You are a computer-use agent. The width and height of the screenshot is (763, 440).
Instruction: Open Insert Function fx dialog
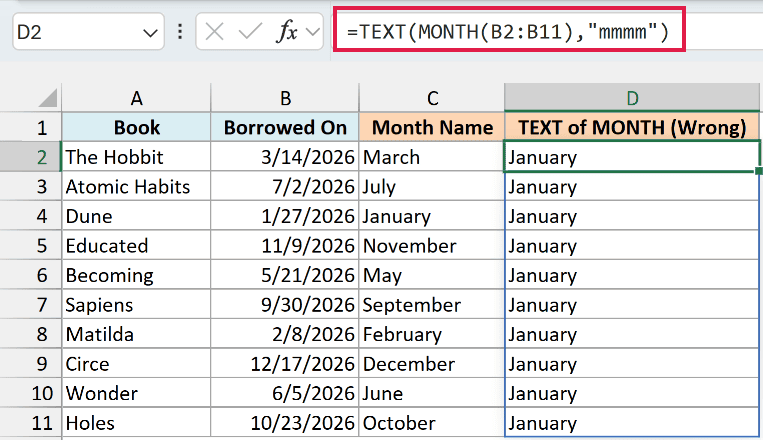click(287, 32)
